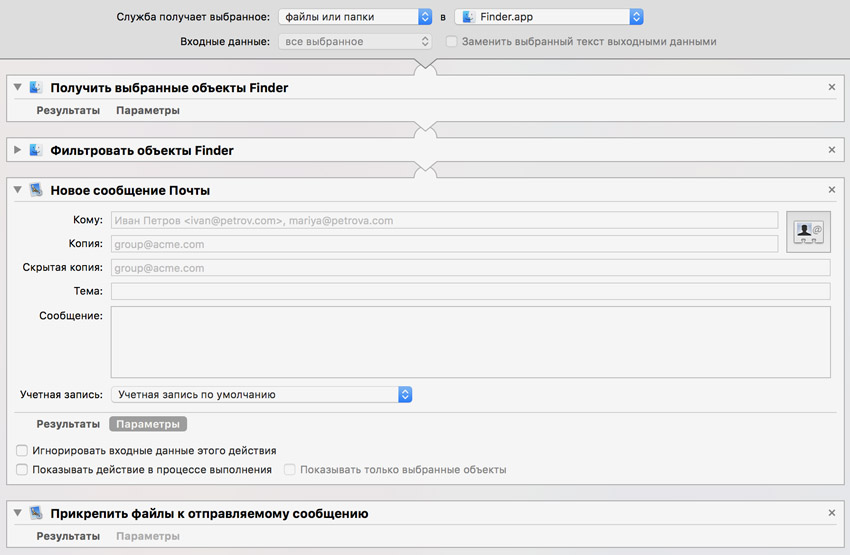Open the Учетная запись по умолчанию dropdown
The height and width of the screenshot is (555, 850).
tap(262, 395)
